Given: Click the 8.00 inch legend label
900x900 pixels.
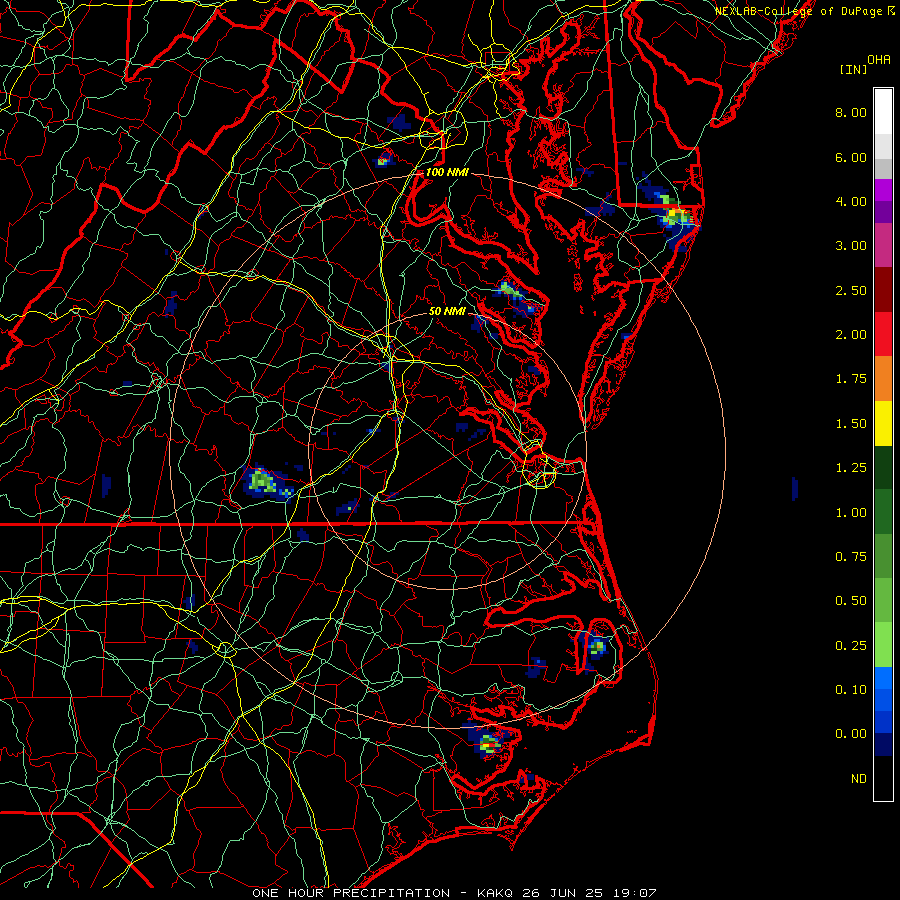Looking at the screenshot, I should tap(851, 112).
